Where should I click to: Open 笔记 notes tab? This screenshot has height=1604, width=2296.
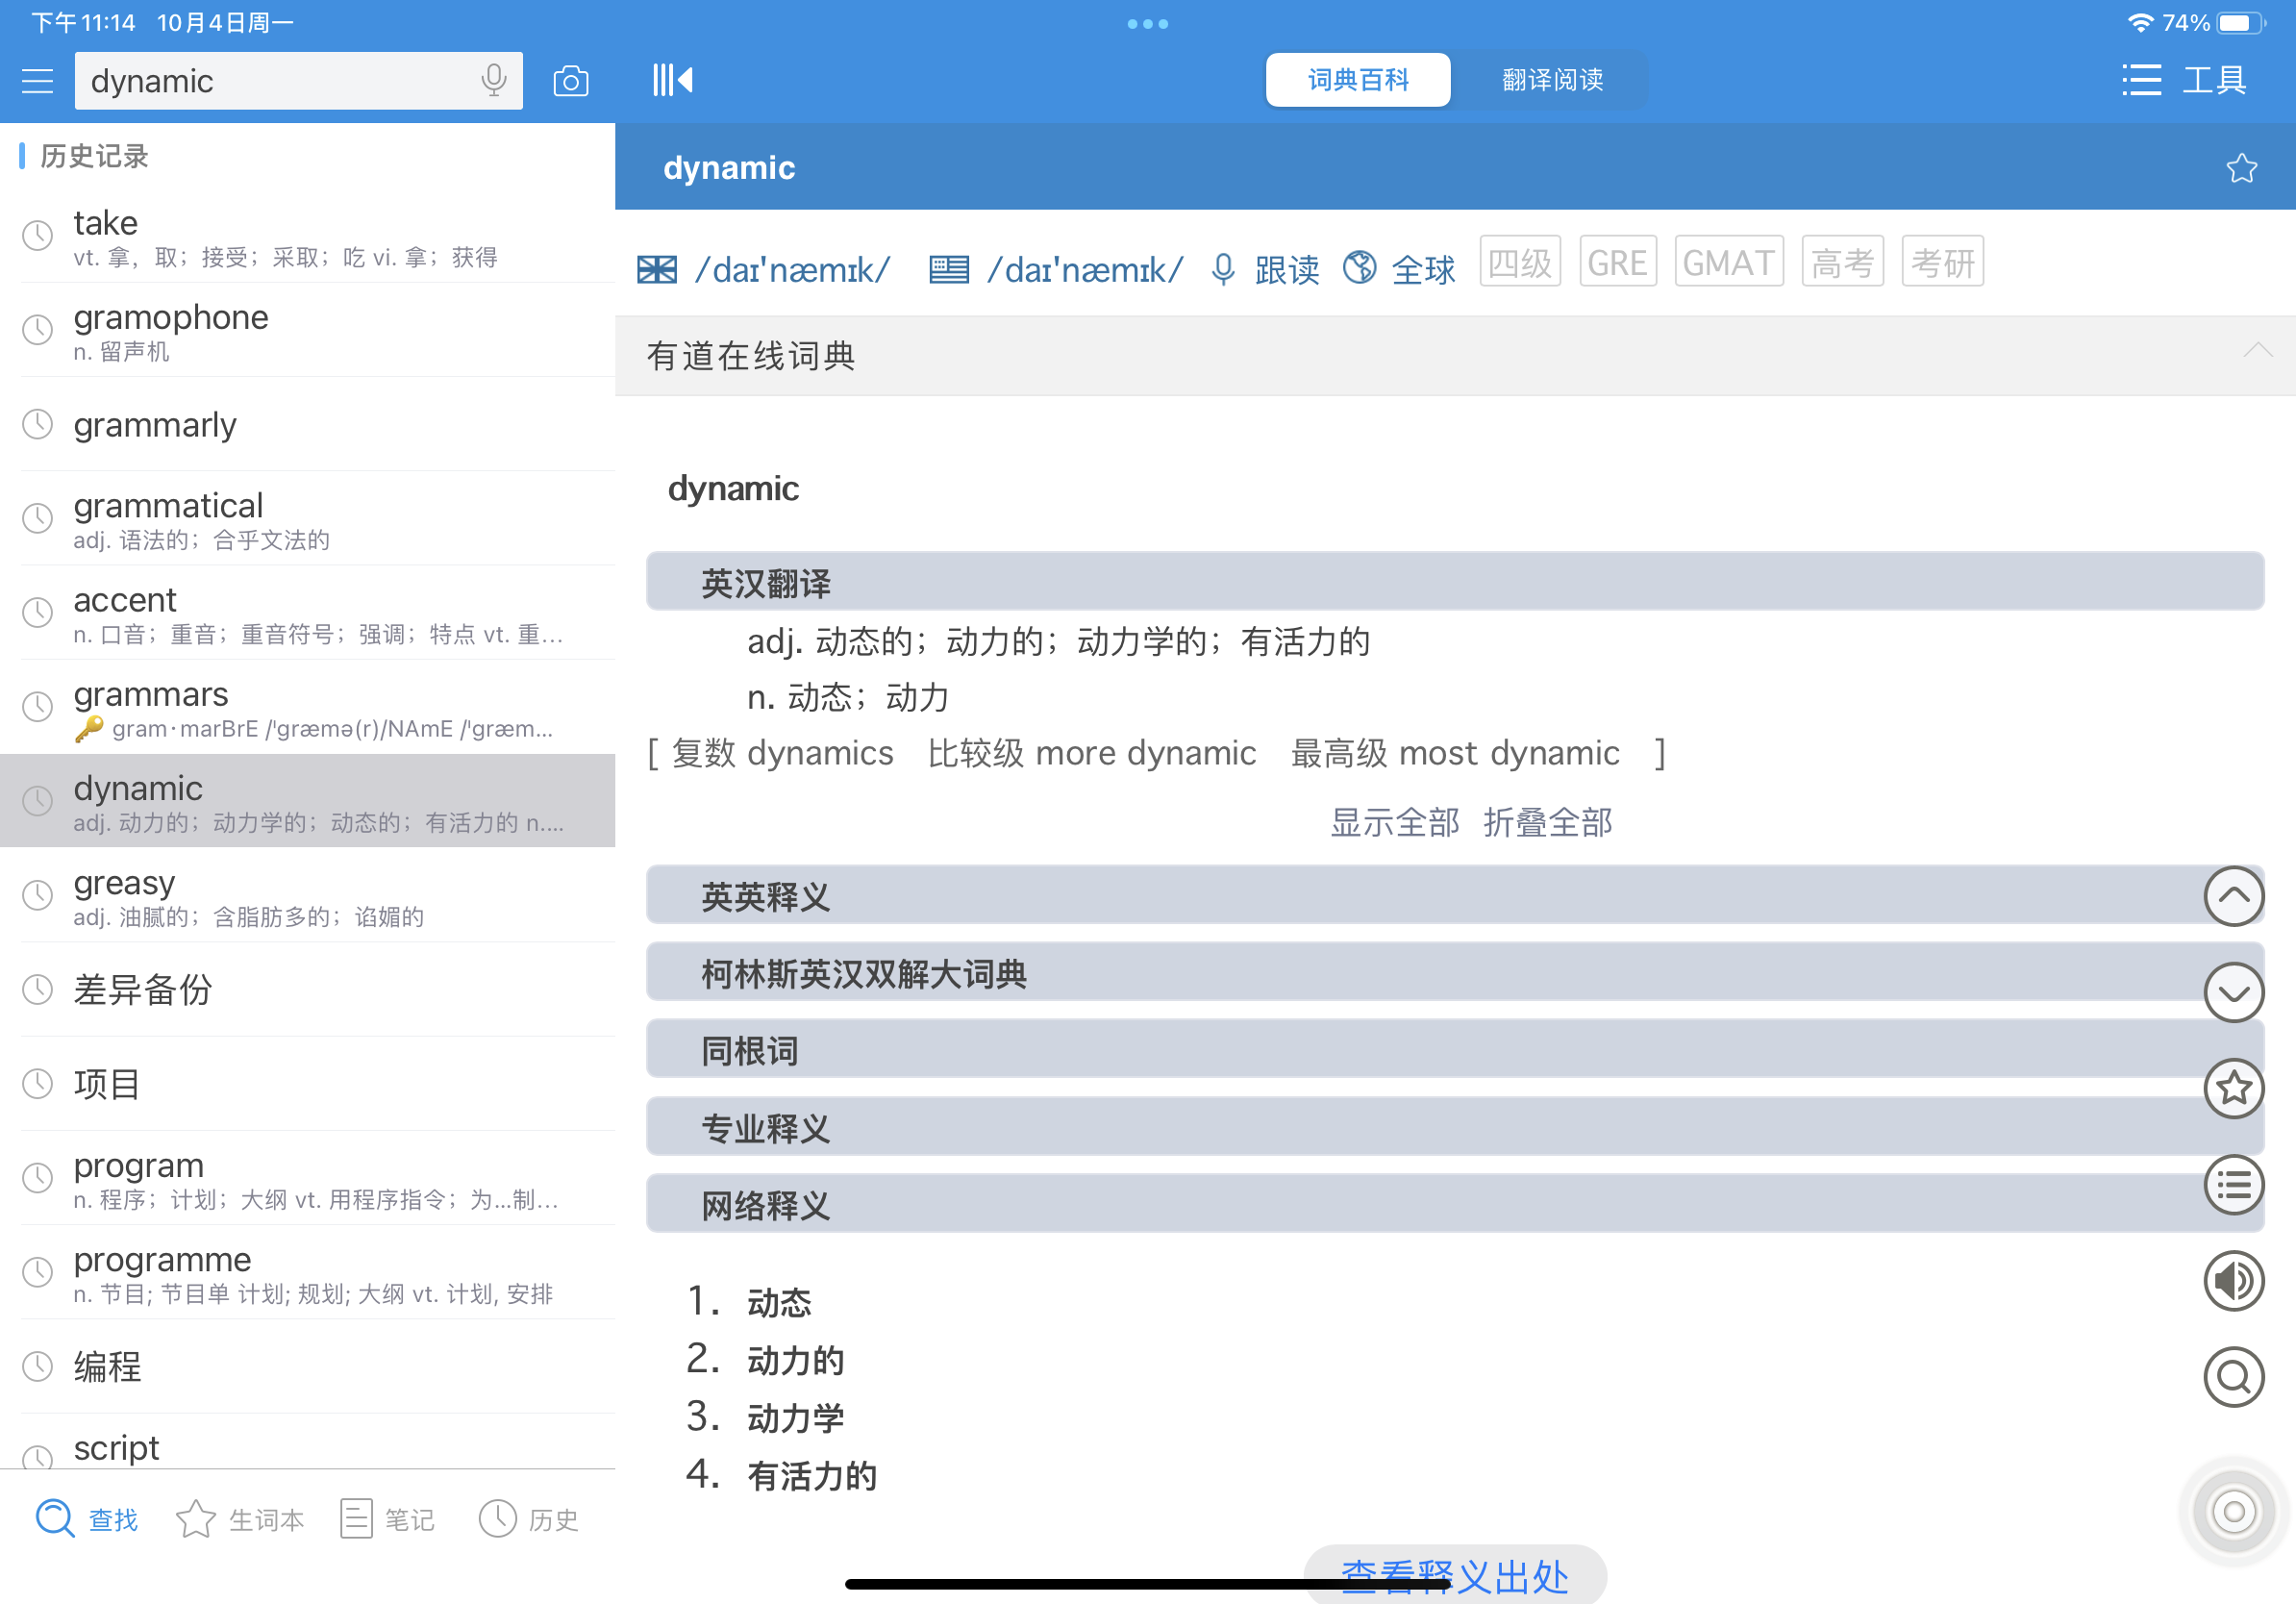click(387, 1519)
